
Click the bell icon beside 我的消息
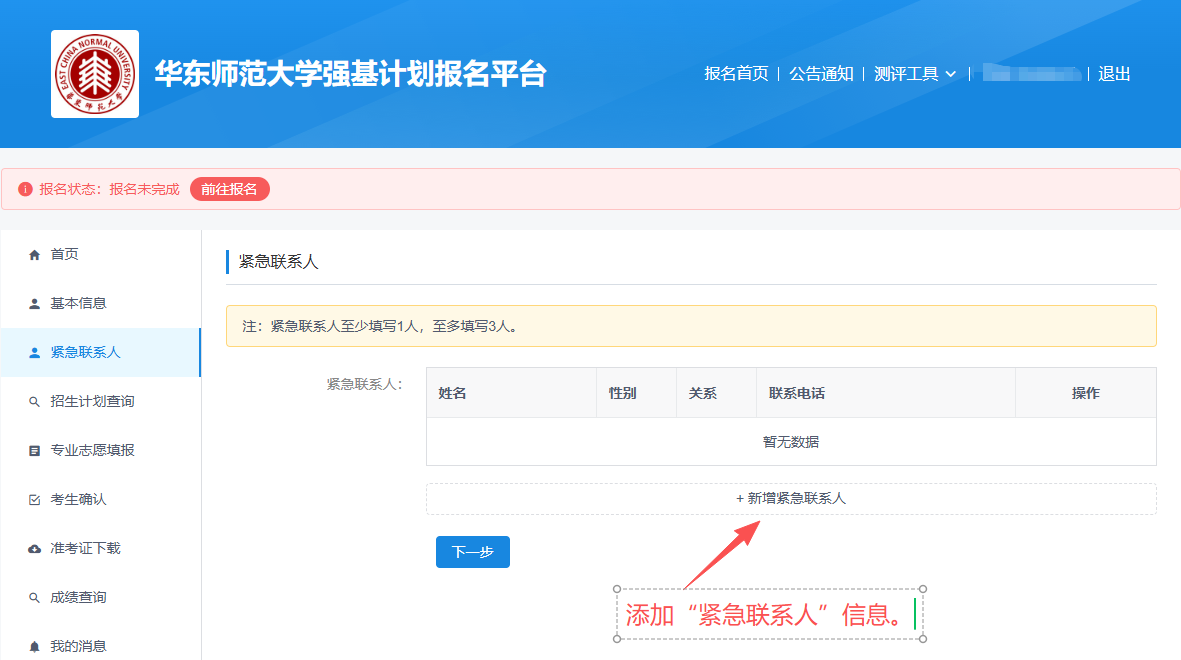click(x=35, y=646)
